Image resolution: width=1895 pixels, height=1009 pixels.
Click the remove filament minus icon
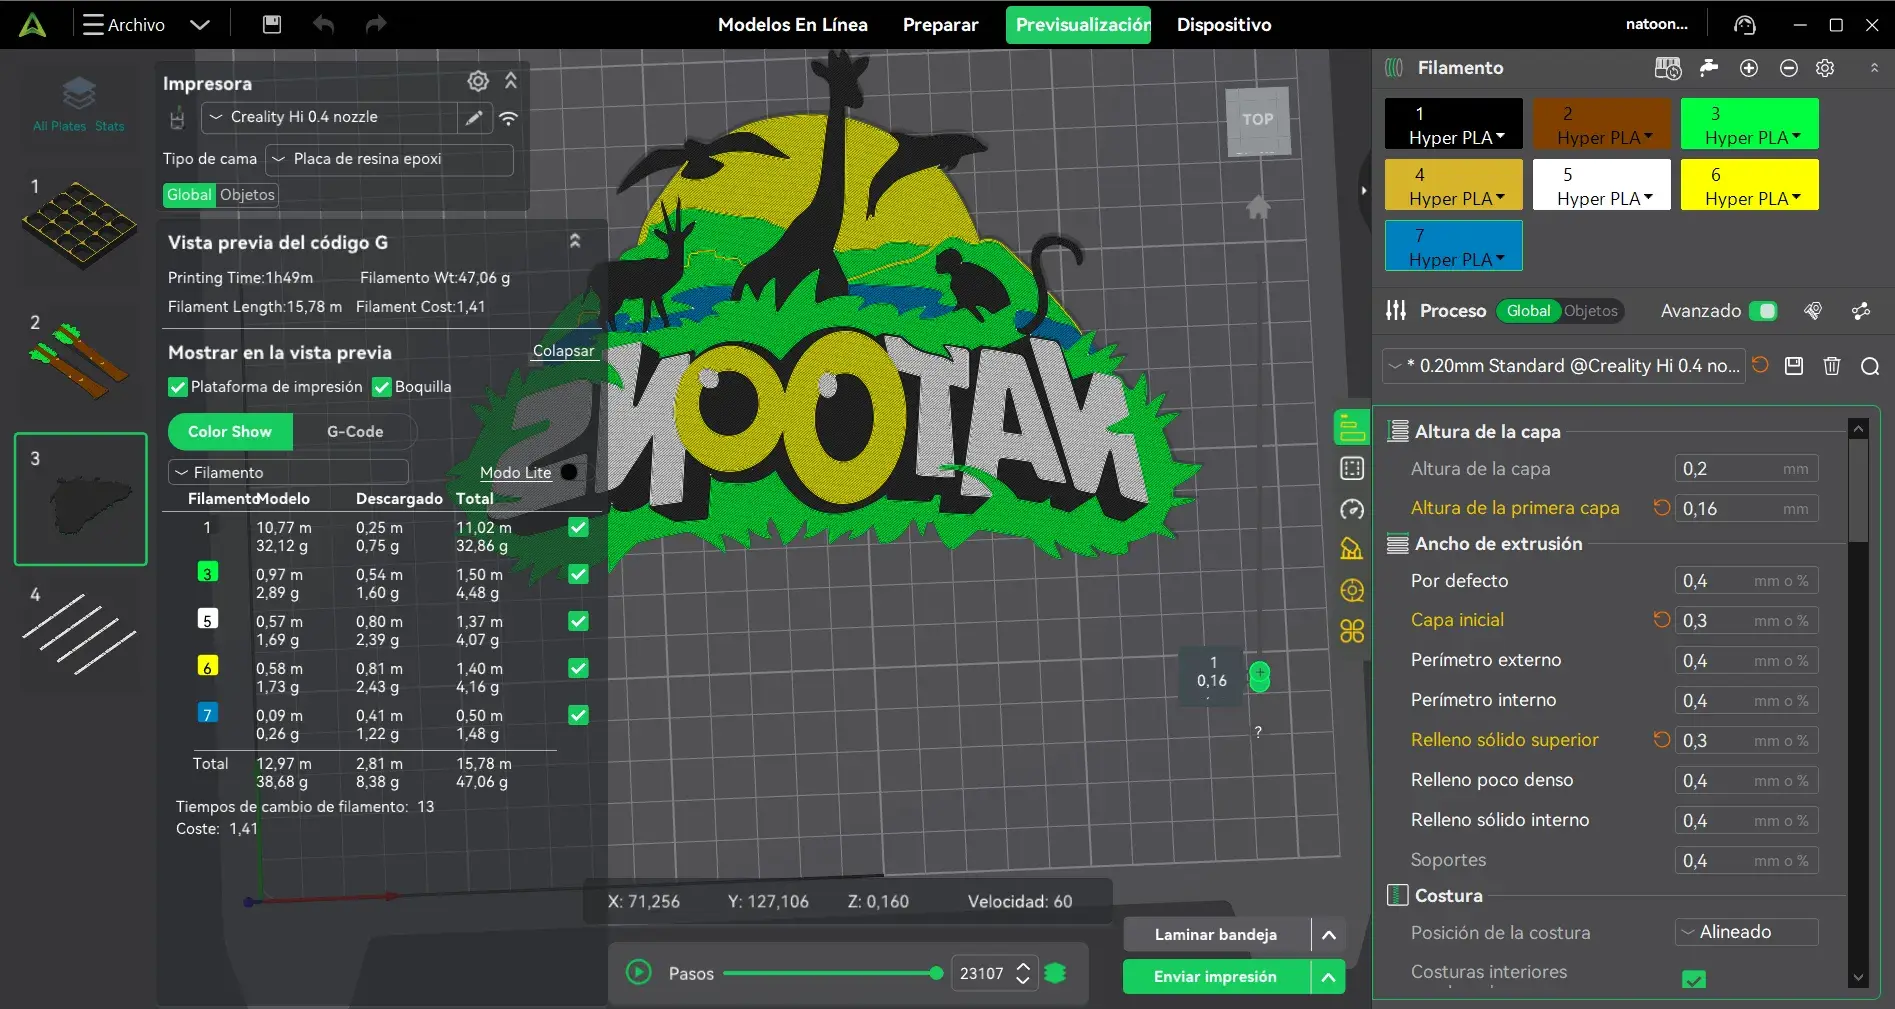1789,68
